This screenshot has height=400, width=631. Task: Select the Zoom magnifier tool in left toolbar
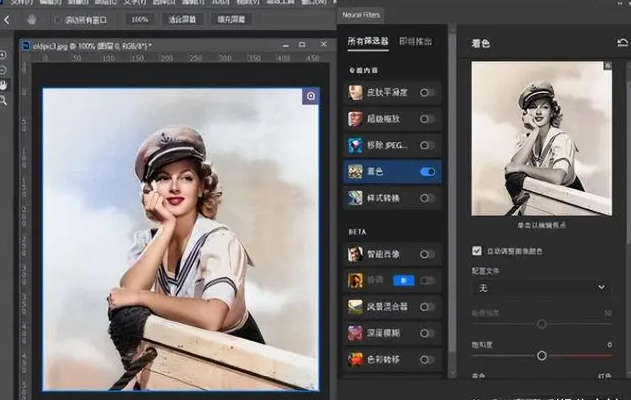point(4,101)
